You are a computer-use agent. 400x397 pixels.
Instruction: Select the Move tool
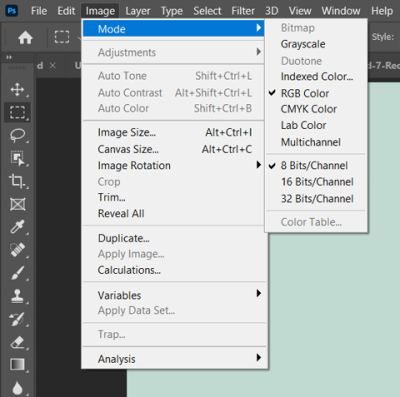(x=17, y=89)
